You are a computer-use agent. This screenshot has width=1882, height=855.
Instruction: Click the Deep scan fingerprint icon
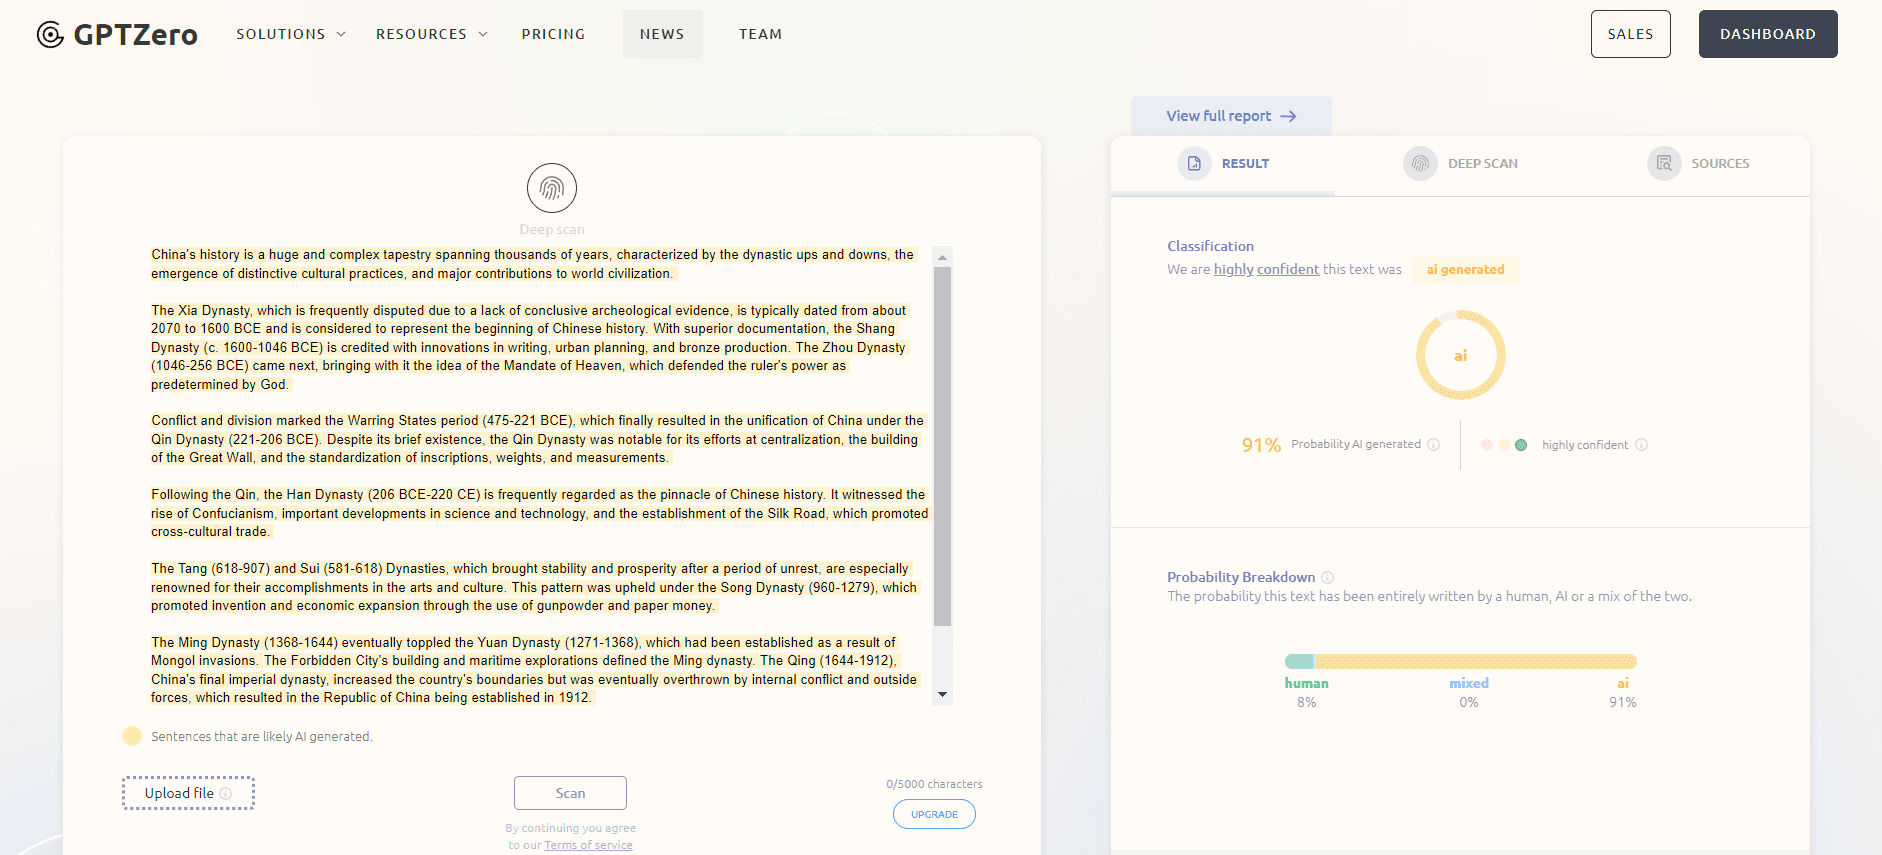(x=552, y=188)
